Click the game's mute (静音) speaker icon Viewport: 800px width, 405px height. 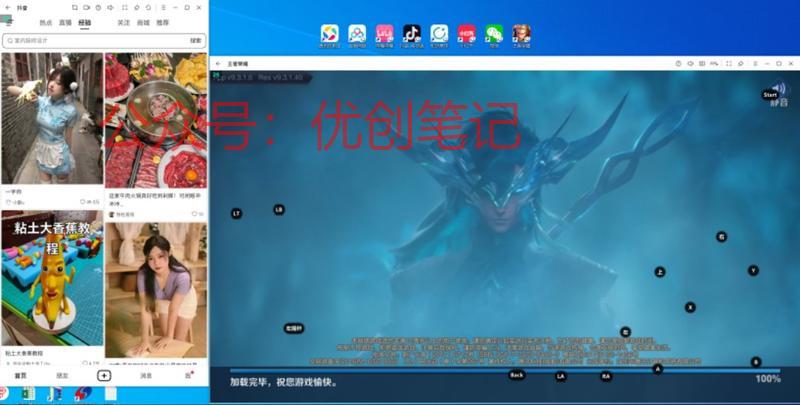pos(779,88)
